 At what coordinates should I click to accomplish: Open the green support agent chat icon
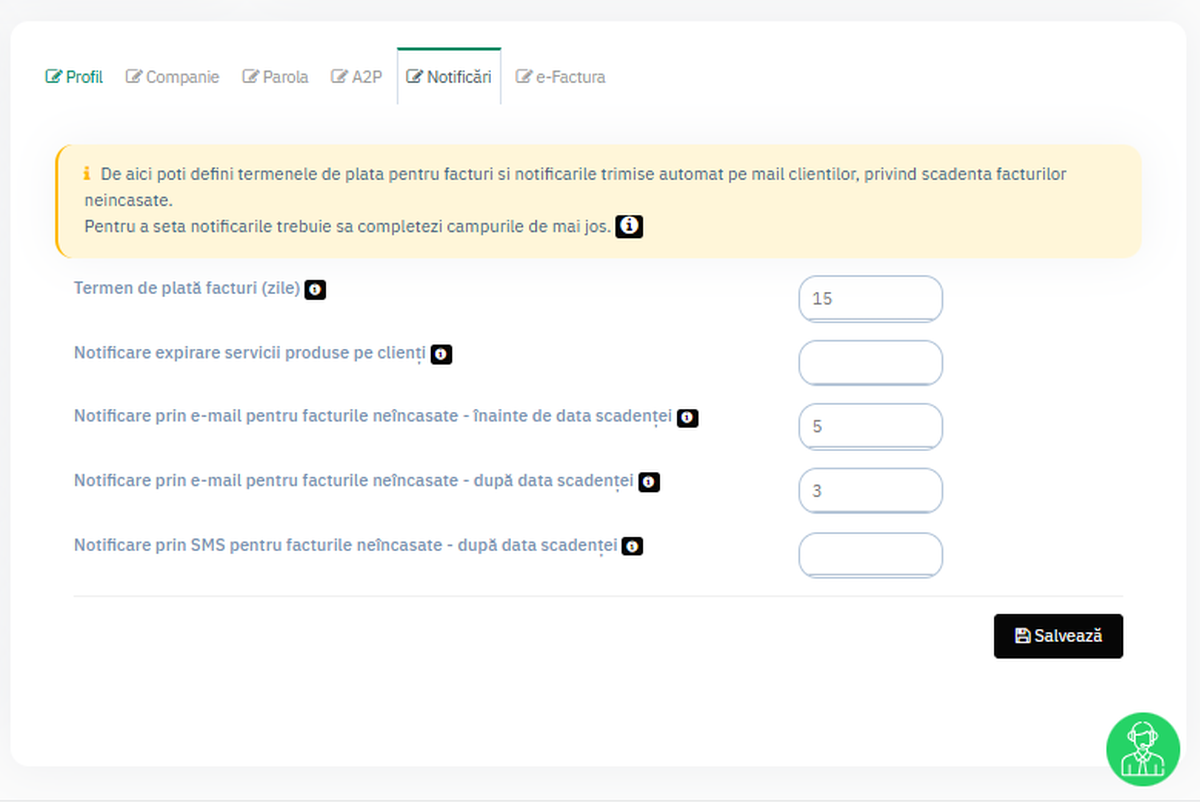pos(1143,749)
